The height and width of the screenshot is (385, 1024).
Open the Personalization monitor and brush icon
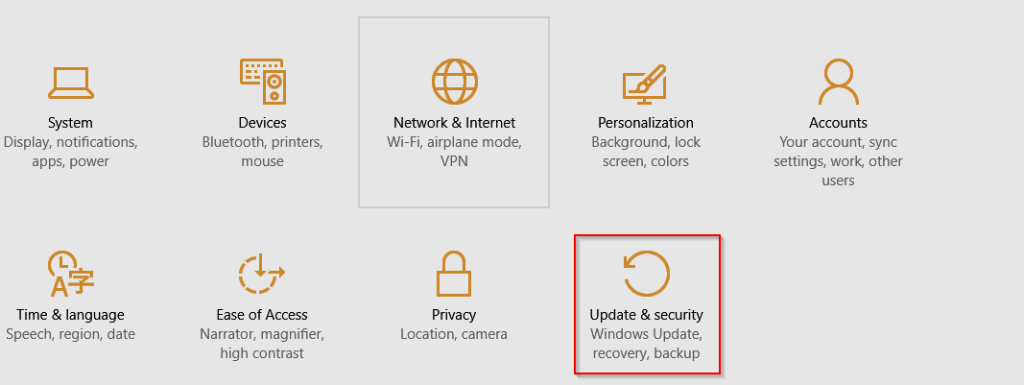coord(645,84)
